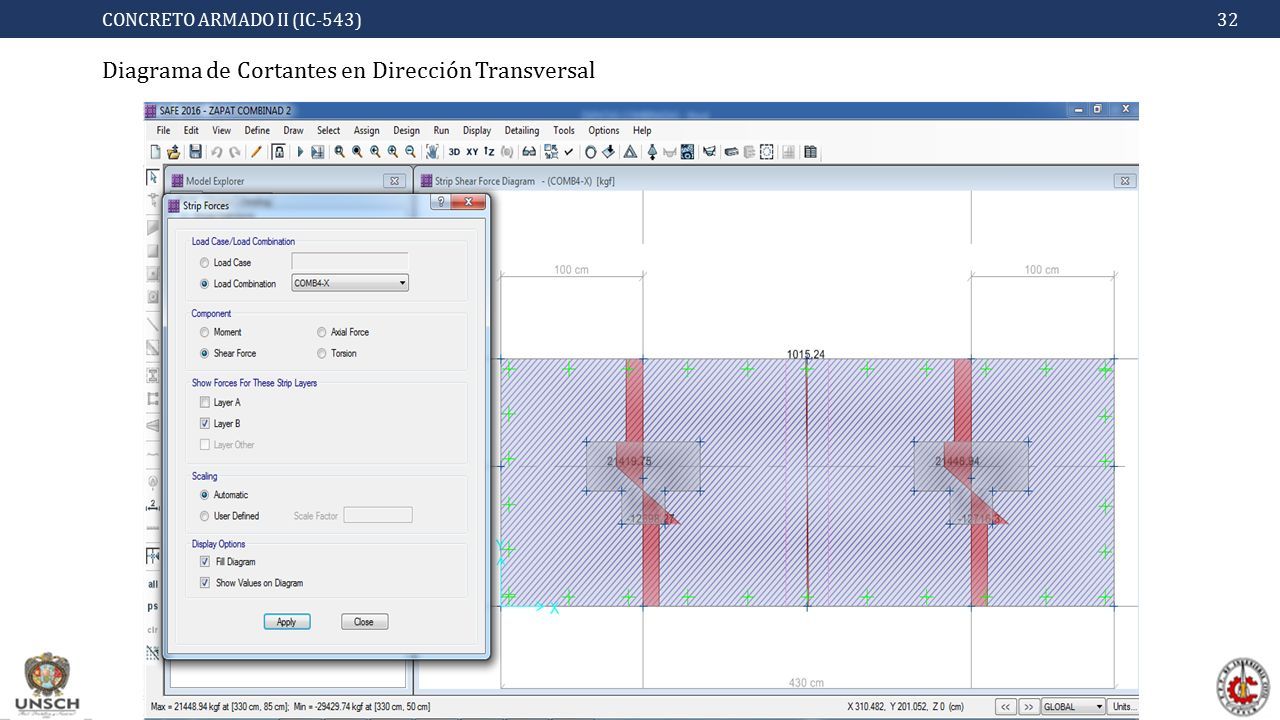Toggle Show Values on Diagram checkbox
The width and height of the screenshot is (1280, 720).
(205, 583)
